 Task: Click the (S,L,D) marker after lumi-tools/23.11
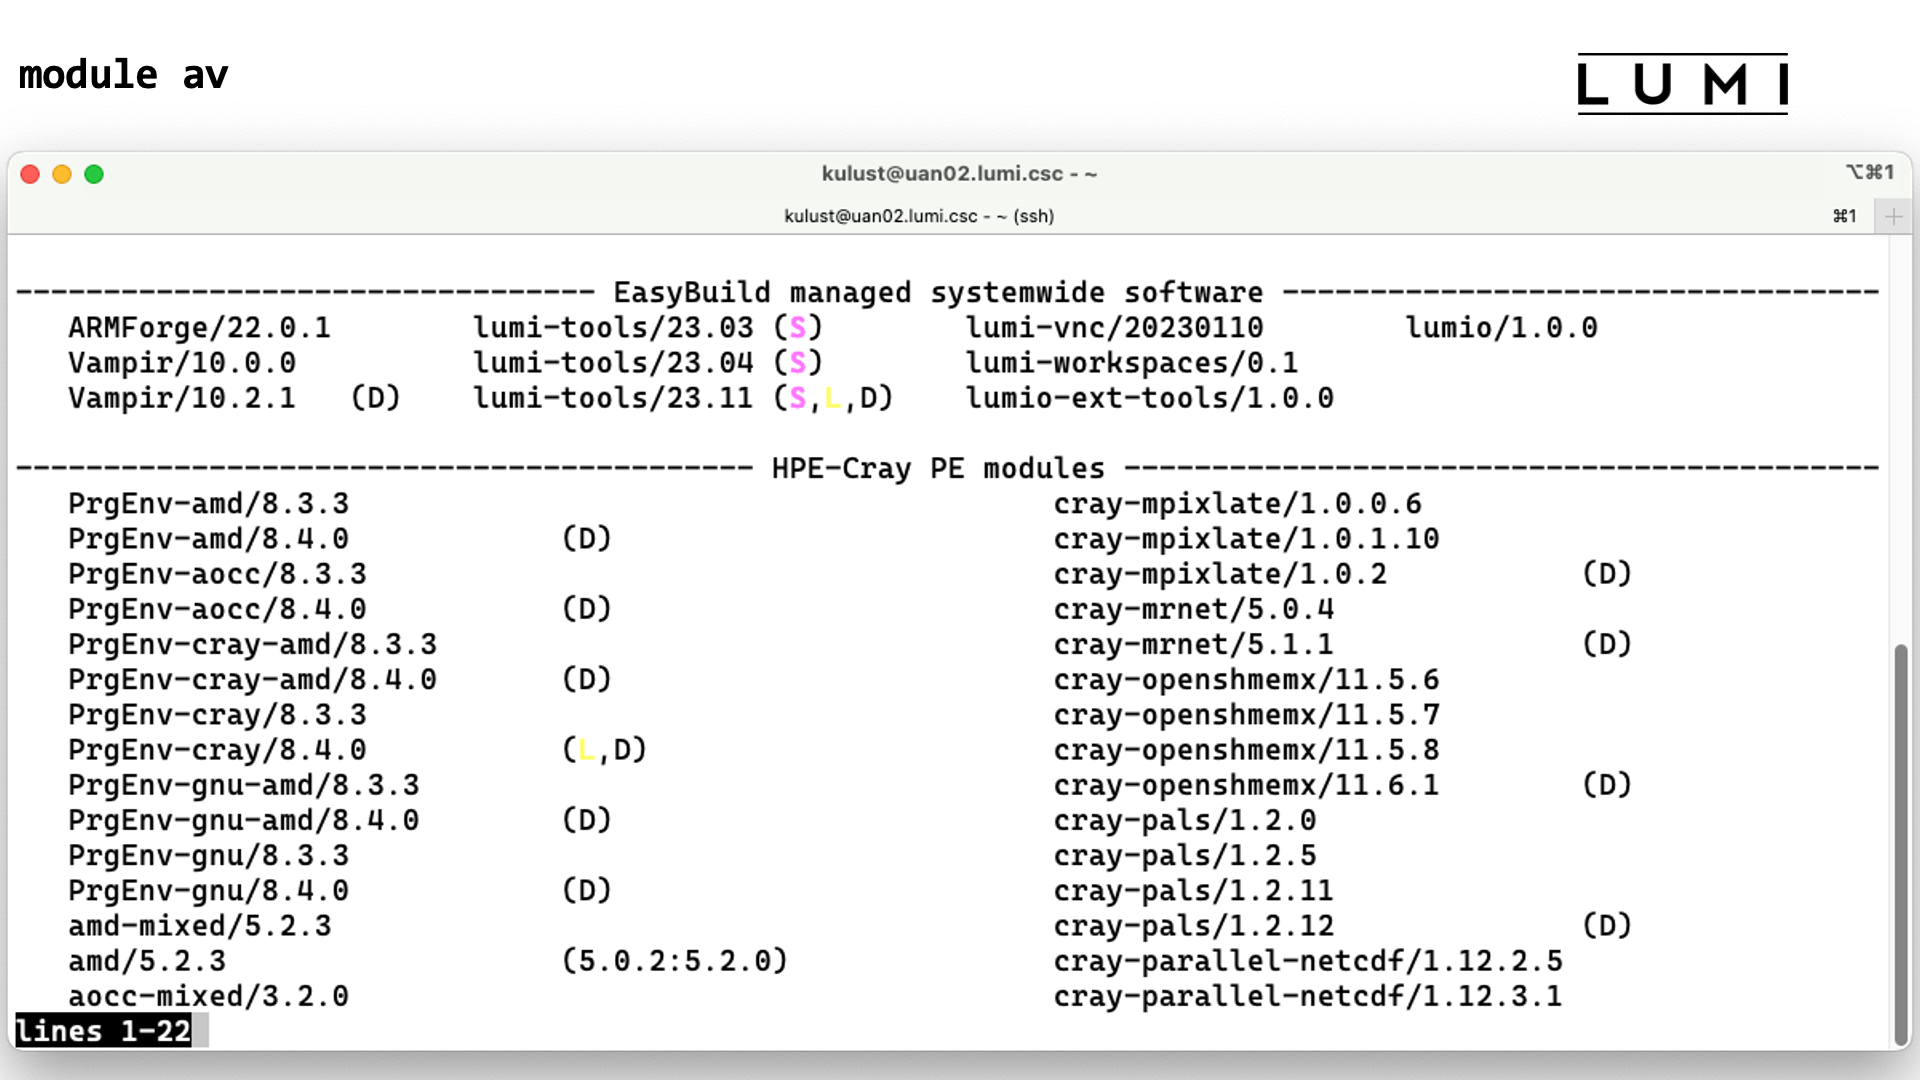[x=833, y=398]
